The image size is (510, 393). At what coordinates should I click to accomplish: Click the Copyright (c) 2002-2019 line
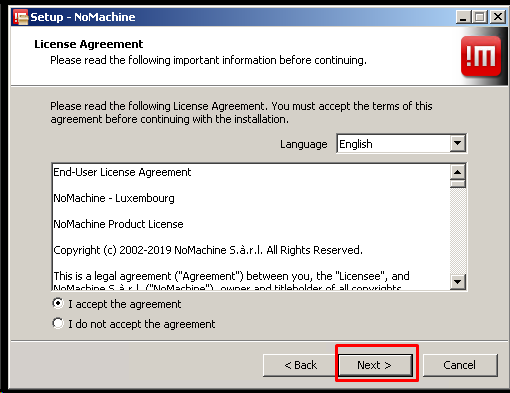[x=208, y=250]
